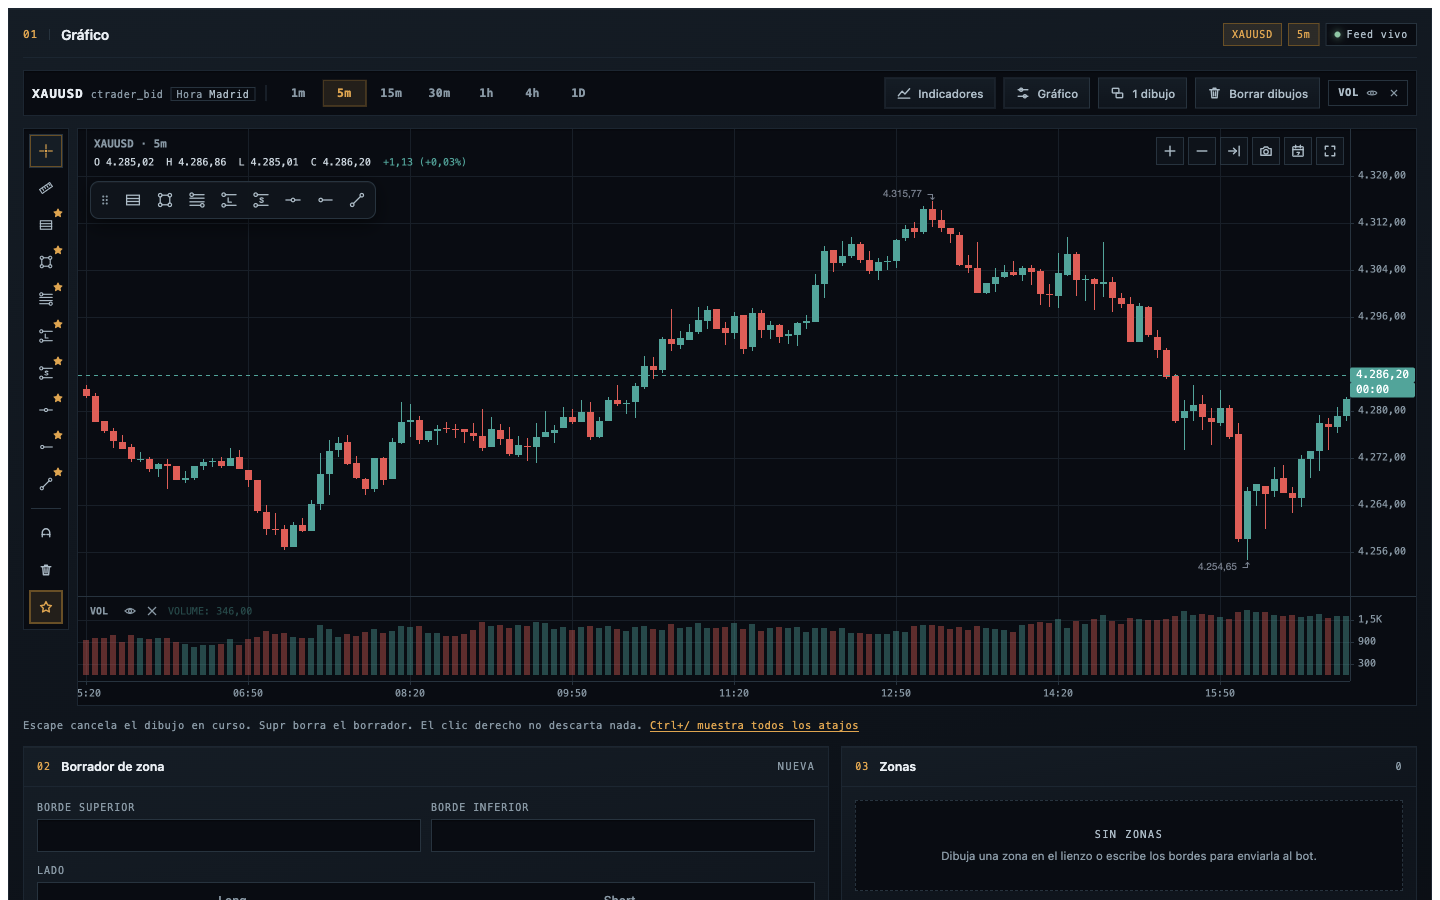Open the Gráfico settings button
This screenshot has width=1440, height=900.
(x=1047, y=93)
